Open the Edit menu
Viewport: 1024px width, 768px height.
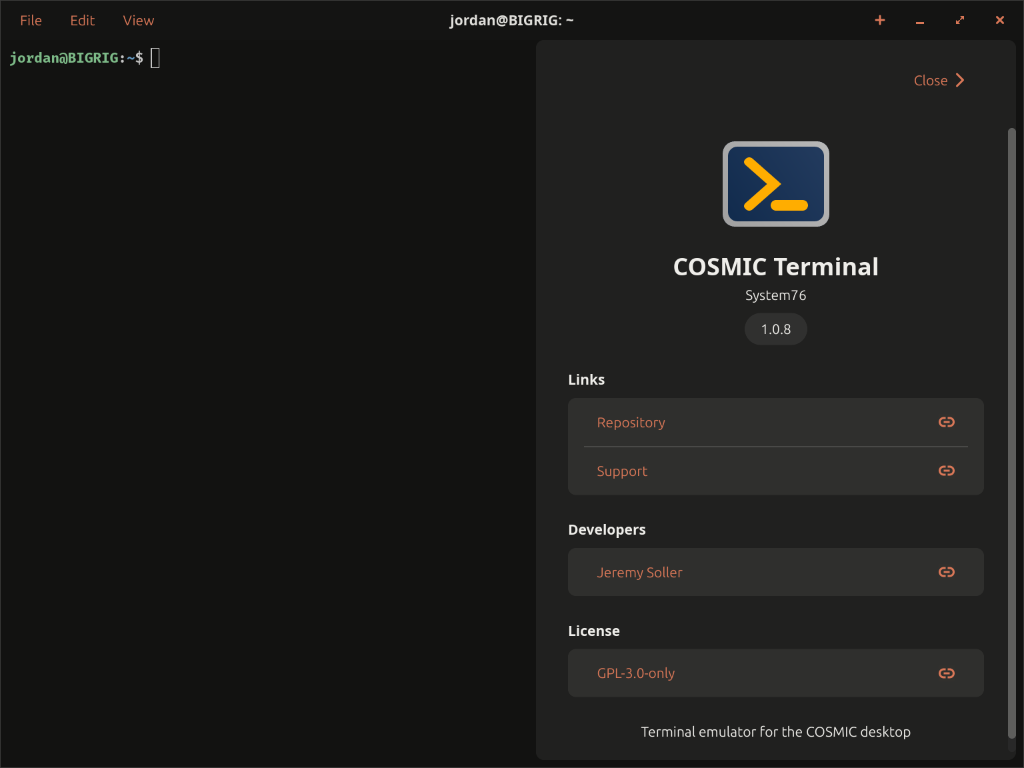pyautogui.click(x=82, y=20)
